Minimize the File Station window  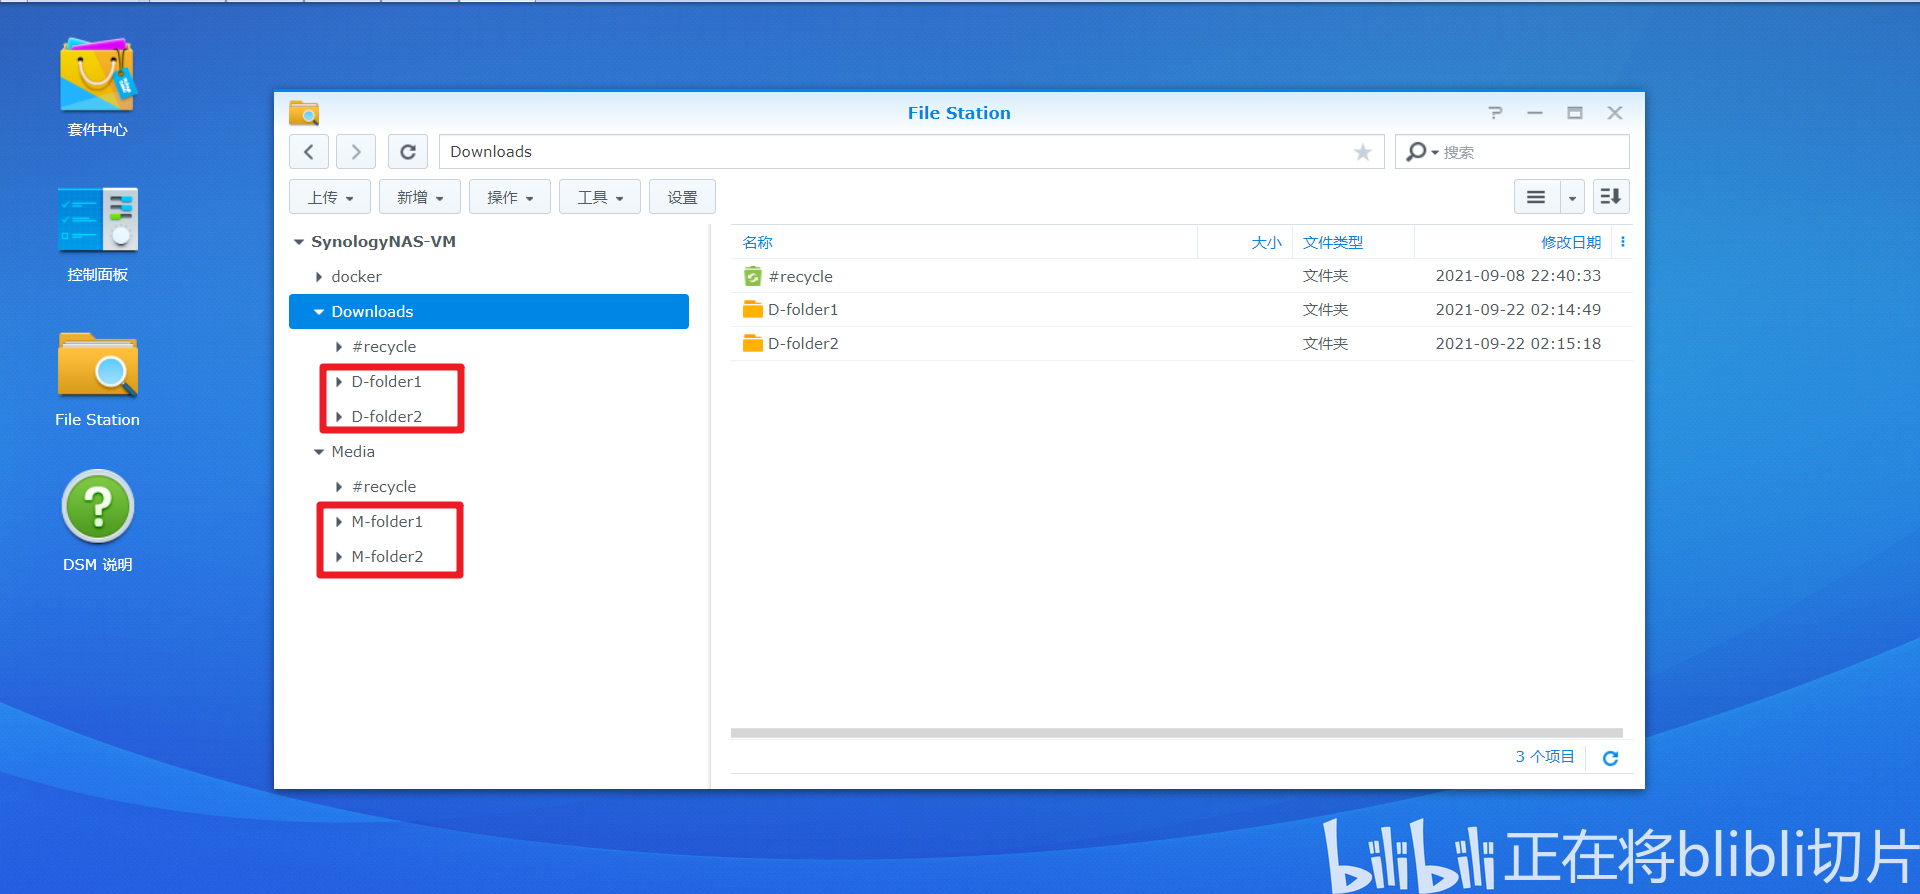pyautogui.click(x=1535, y=113)
